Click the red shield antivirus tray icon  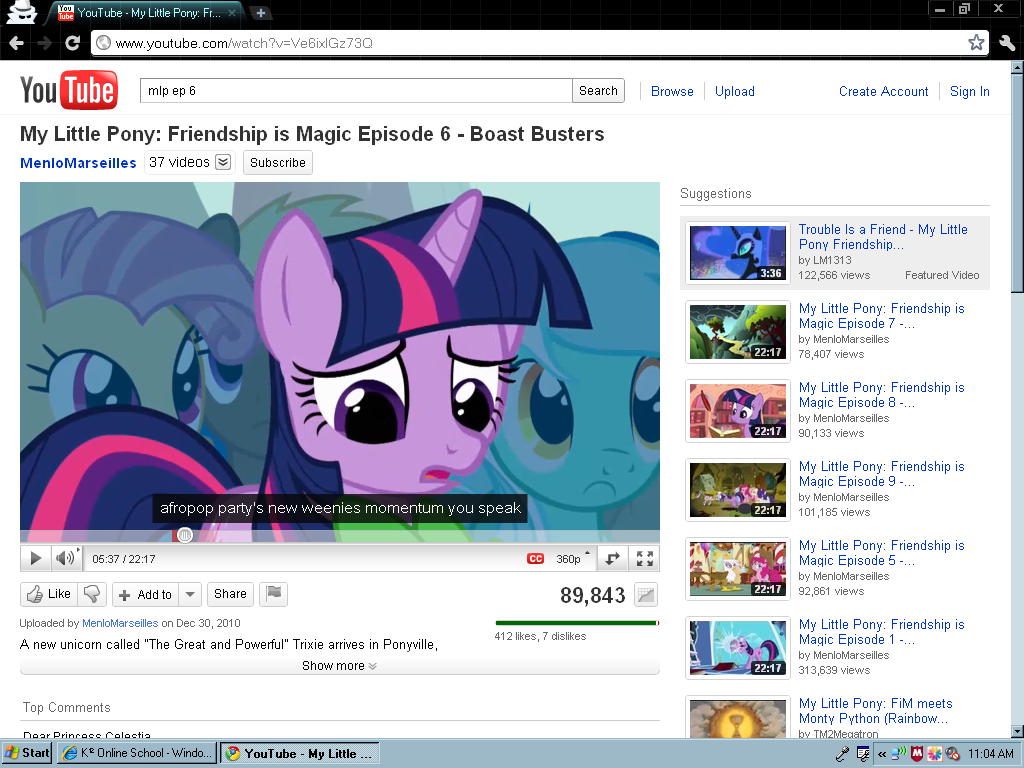[x=917, y=754]
